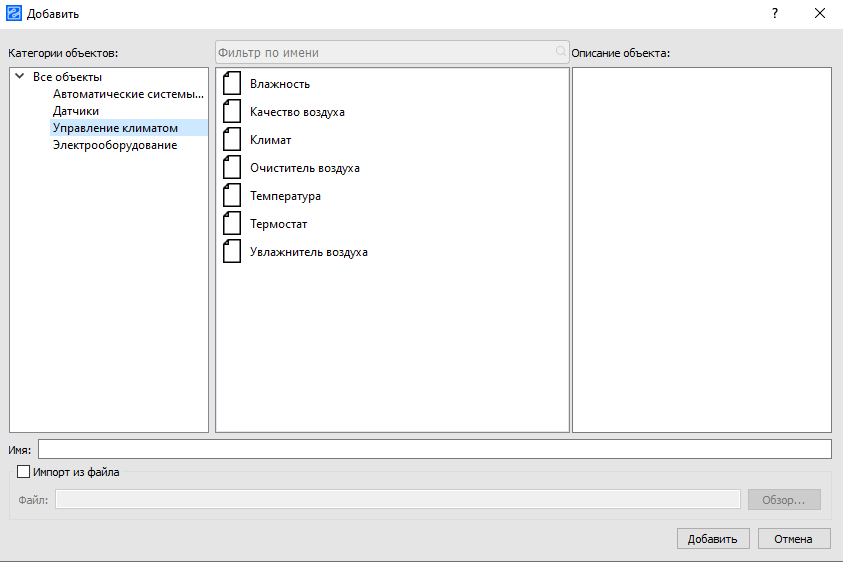Click the Температура object icon
Screen dimensions: 843x562
[232, 196]
